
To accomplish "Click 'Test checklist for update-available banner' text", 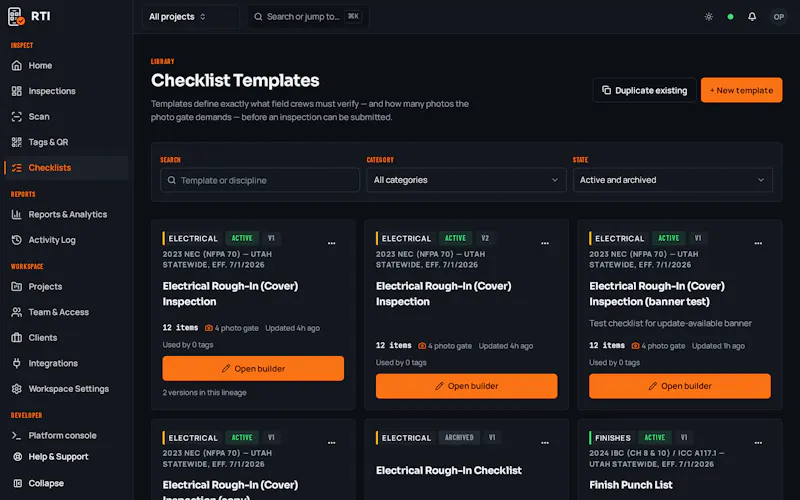I will click(x=670, y=323).
